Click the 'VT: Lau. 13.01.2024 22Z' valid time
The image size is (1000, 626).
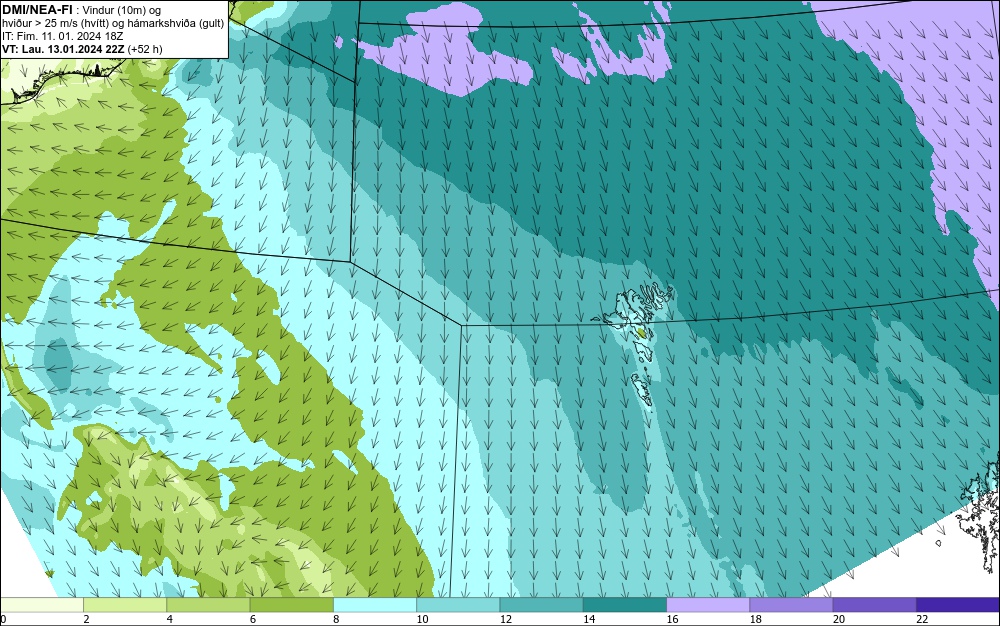click(x=63, y=49)
